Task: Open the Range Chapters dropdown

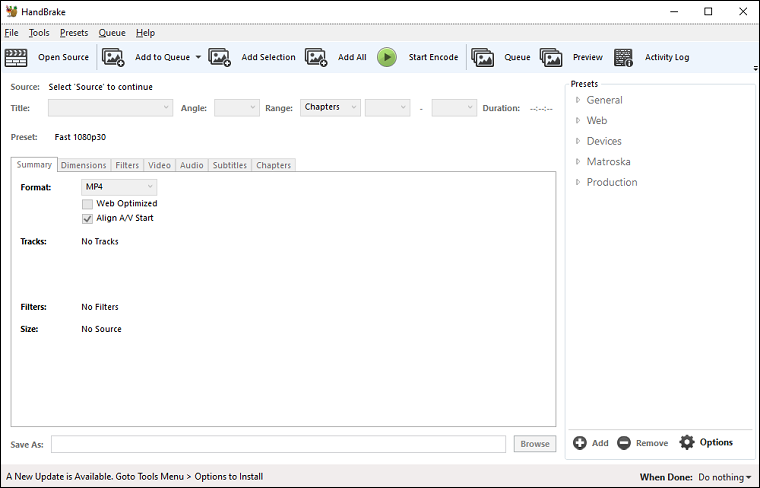Action: (330, 108)
